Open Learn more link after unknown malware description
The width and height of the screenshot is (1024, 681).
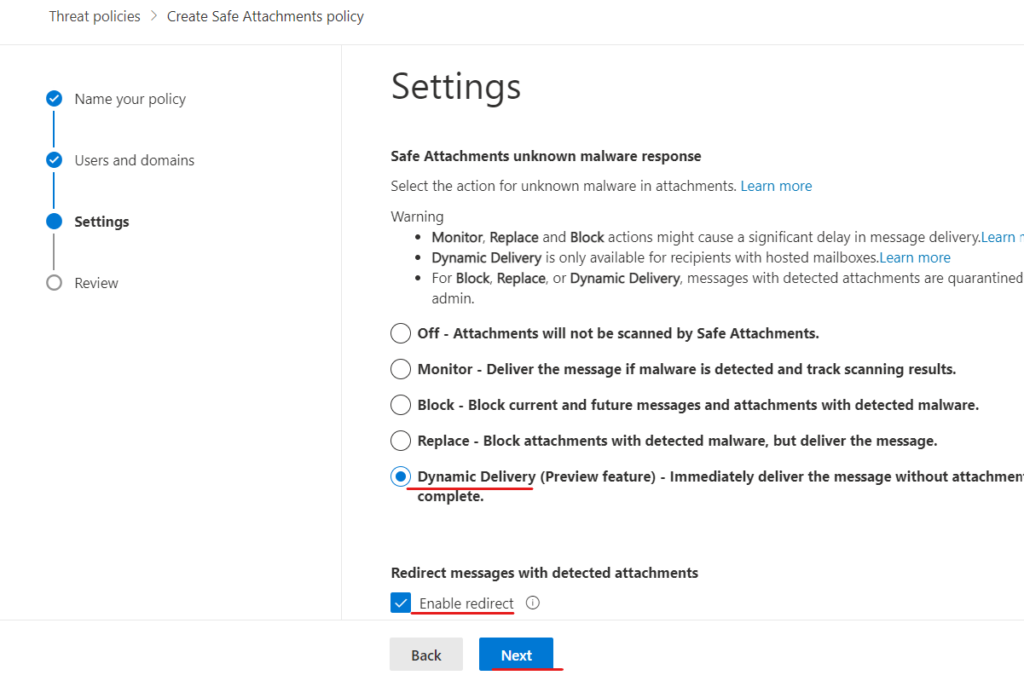pyautogui.click(x=776, y=186)
